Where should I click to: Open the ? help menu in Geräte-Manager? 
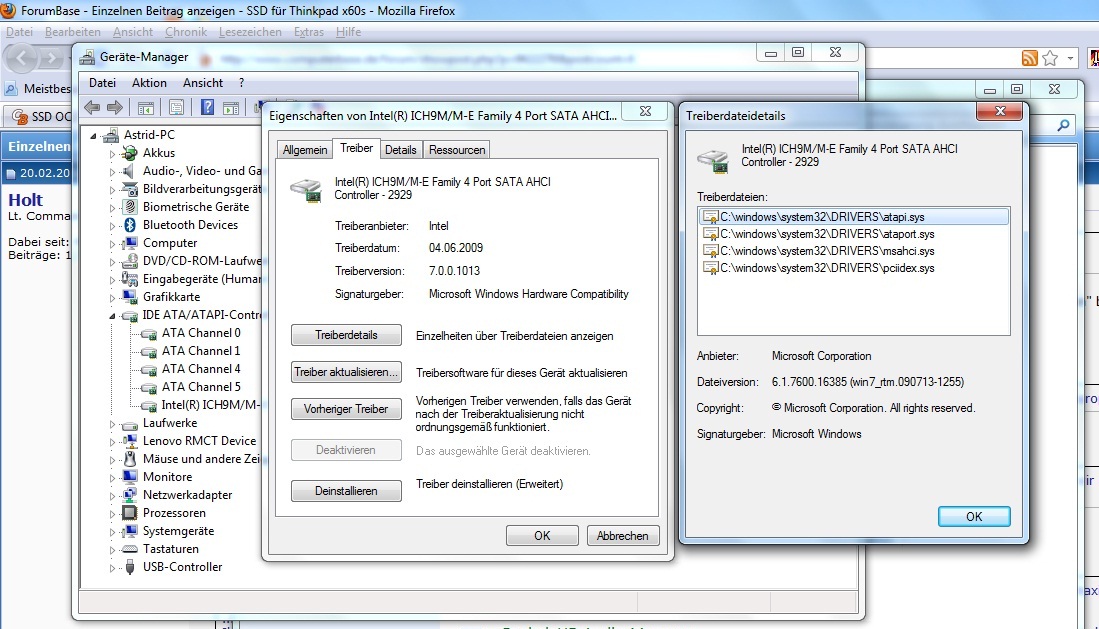[x=242, y=83]
